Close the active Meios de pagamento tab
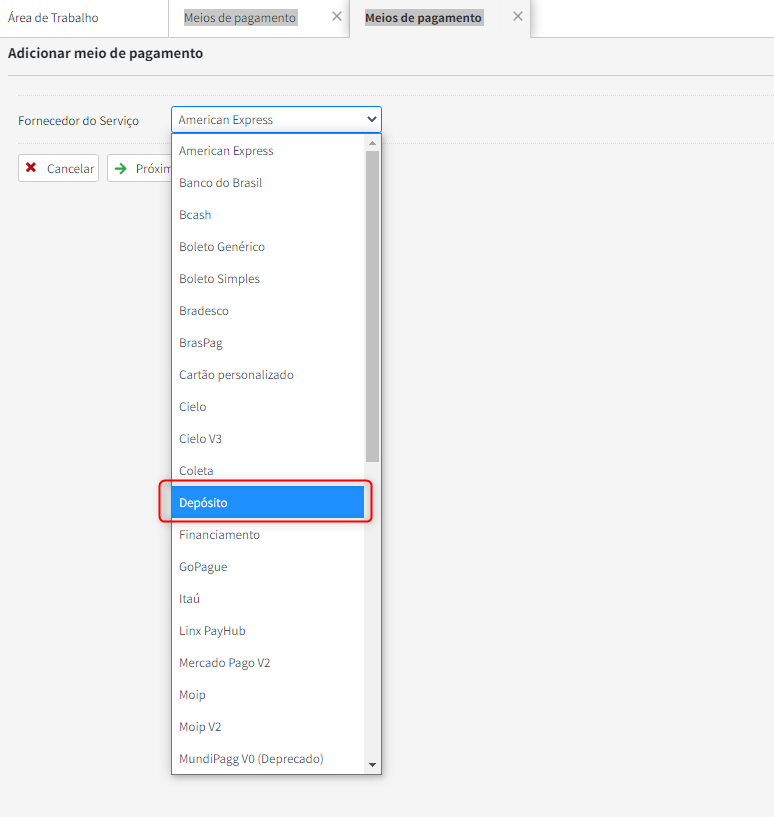Viewport: 774px width, 817px height. (x=518, y=17)
